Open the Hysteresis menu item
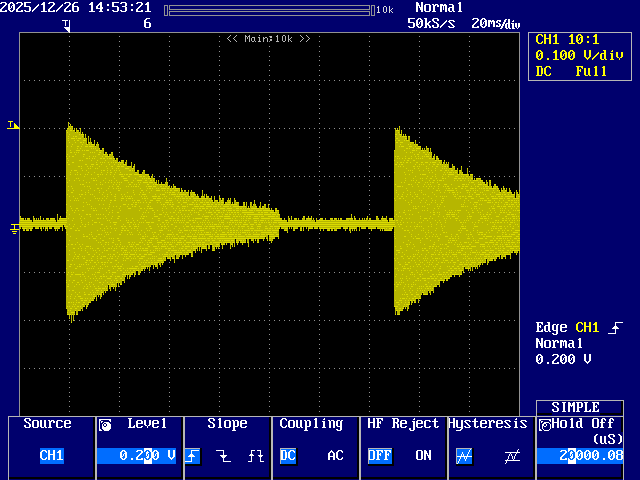Image resolution: width=640 pixels, height=480 pixels. tap(487, 424)
